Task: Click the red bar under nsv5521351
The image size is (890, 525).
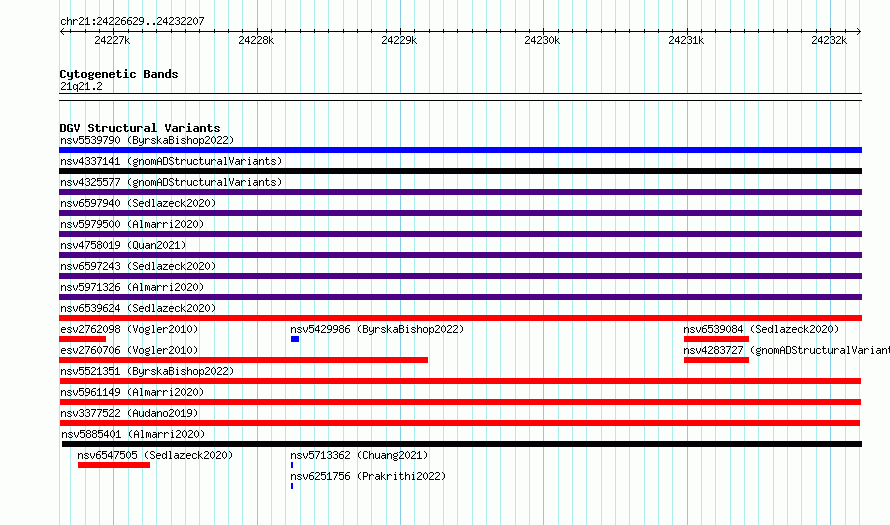Action: pyautogui.click(x=460, y=381)
